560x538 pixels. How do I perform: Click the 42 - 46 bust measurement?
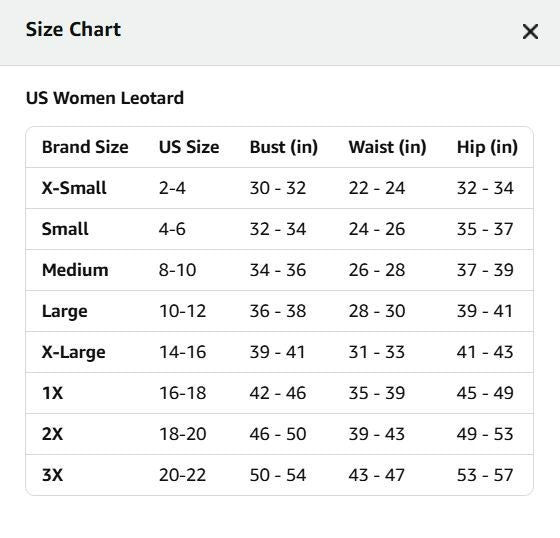[x=278, y=393]
